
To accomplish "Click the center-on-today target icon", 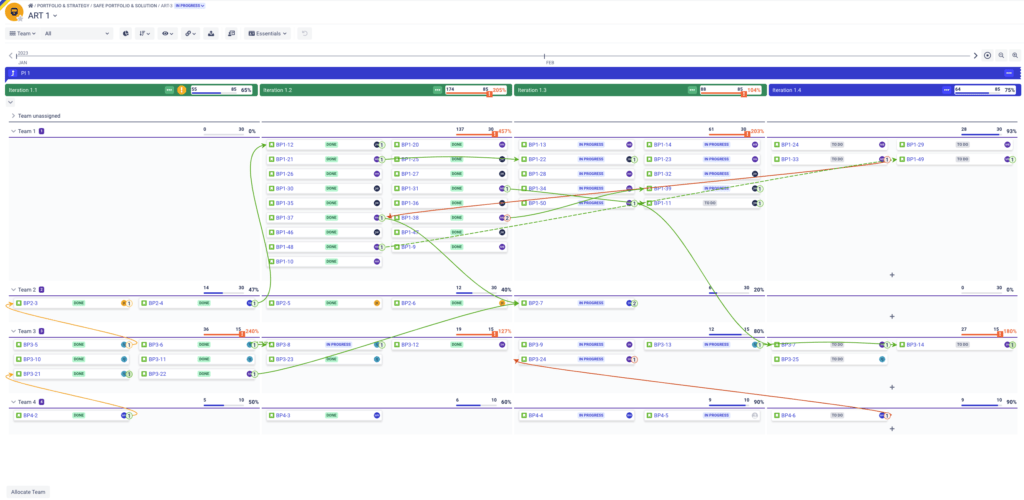I will click(x=987, y=55).
